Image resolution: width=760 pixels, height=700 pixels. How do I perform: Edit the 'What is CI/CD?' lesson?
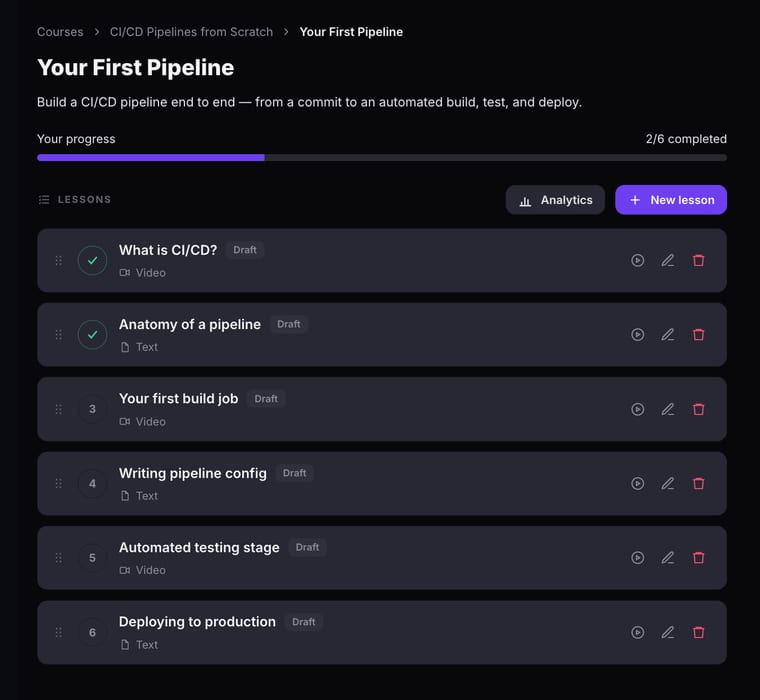tap(668, 260)
